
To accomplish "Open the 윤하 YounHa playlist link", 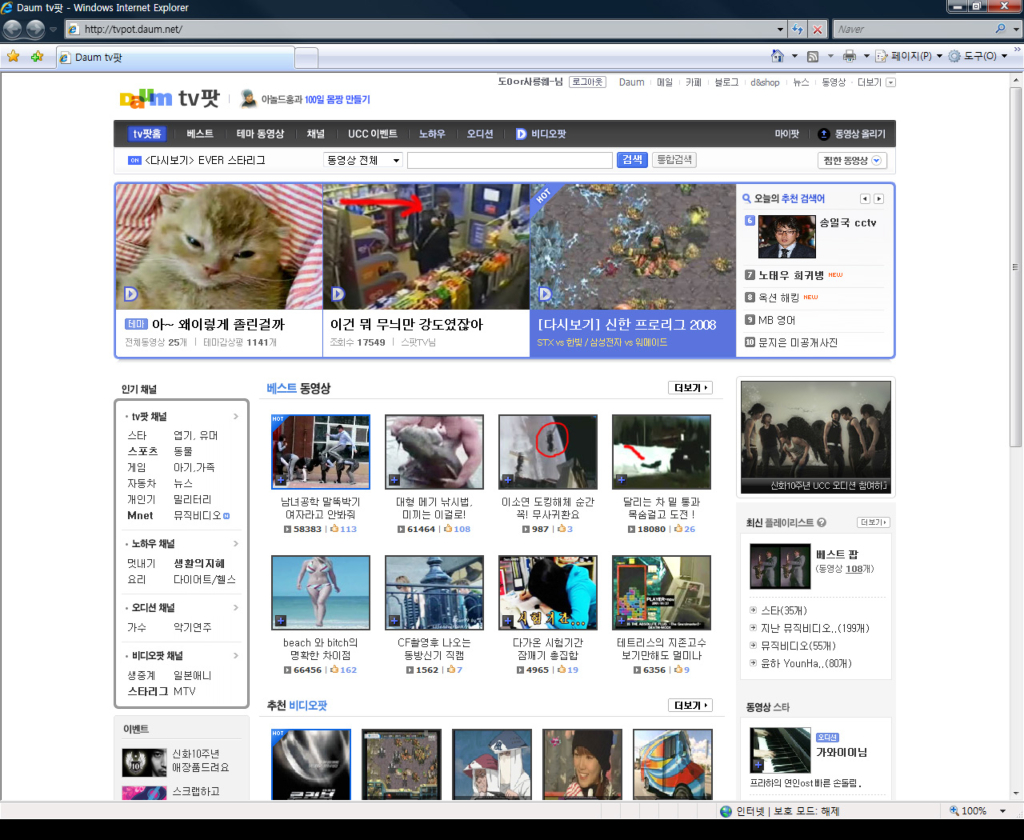I will coord(806,664).
